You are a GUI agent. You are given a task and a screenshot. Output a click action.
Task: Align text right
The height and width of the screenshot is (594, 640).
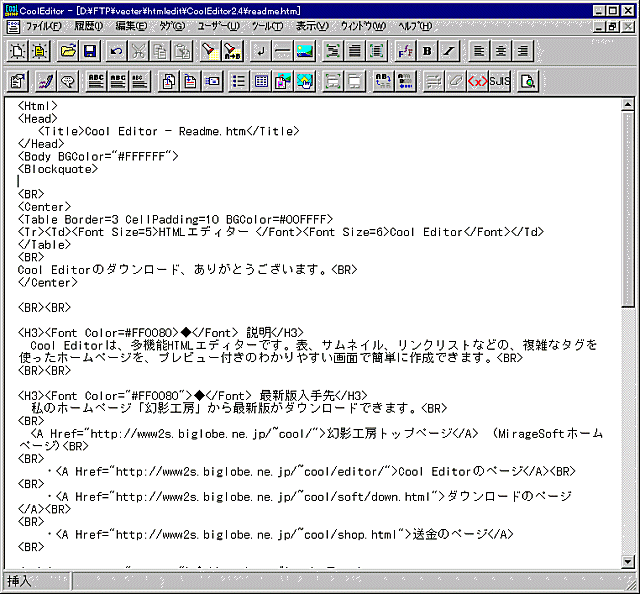[x=523, y=51]
